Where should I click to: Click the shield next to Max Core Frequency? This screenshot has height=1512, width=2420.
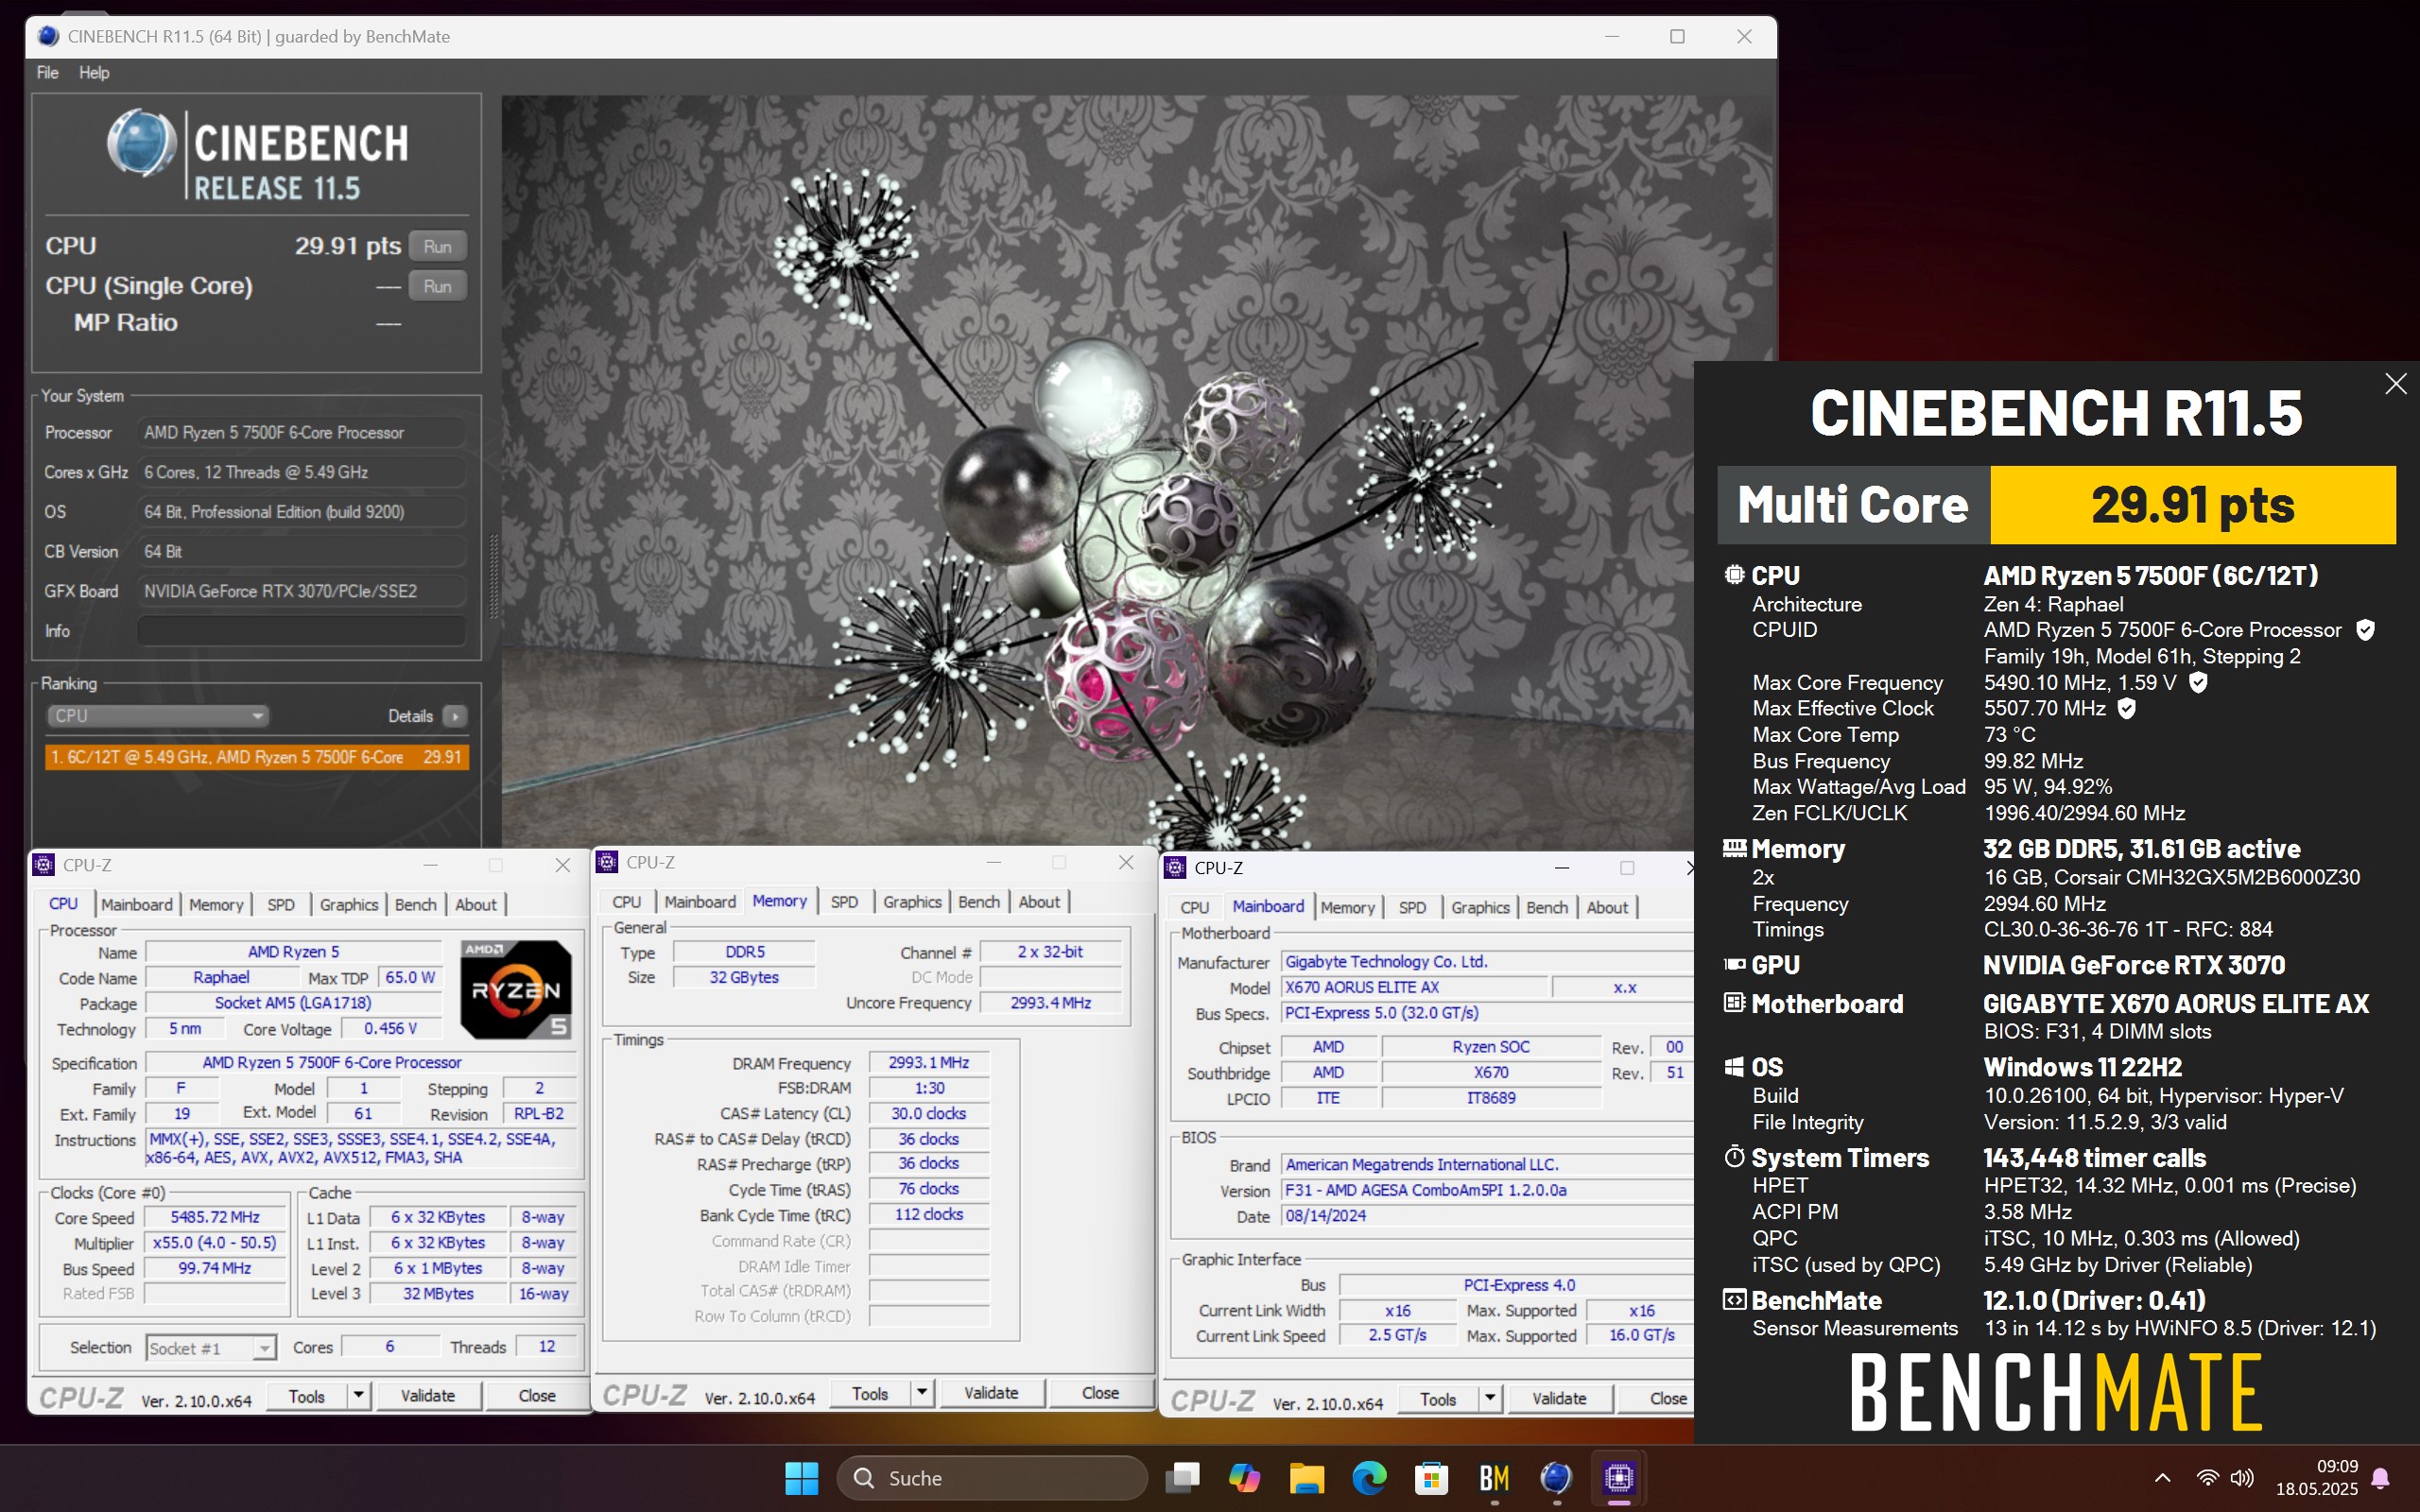click(x=2198, y=682)
